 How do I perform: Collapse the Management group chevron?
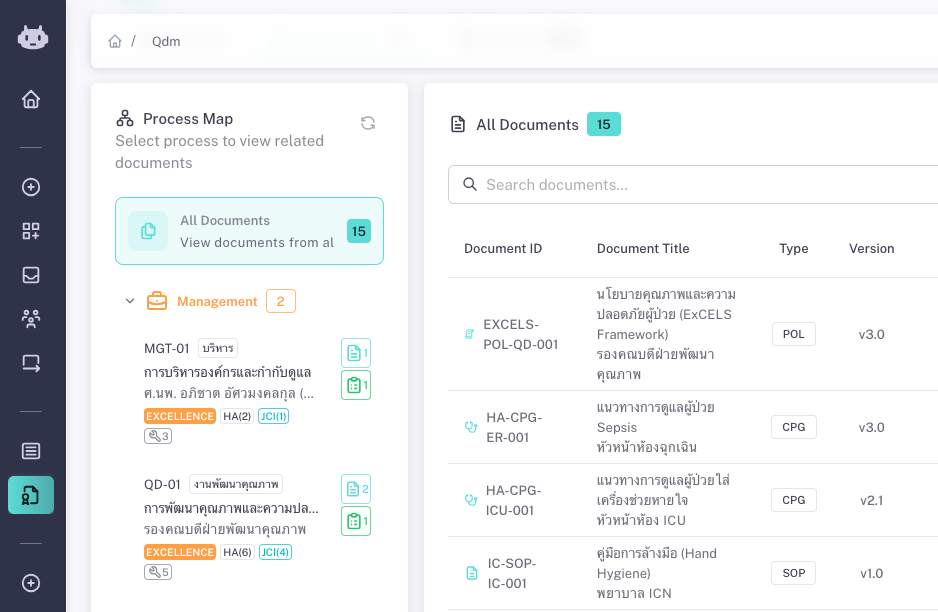(x=130, y=301)
